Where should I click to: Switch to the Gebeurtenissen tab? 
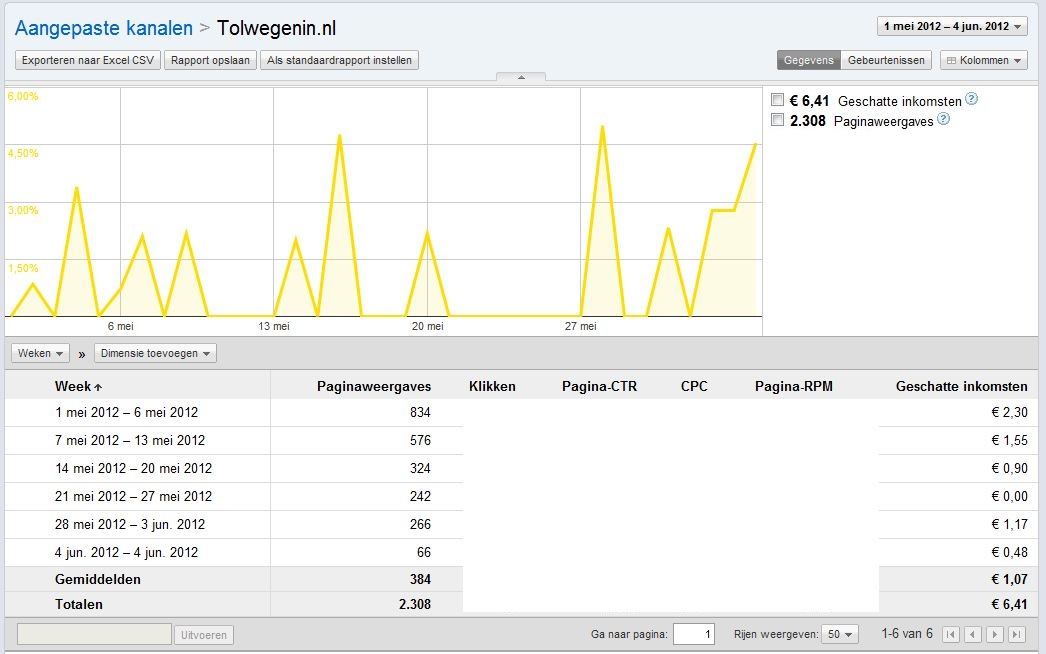pyautogui.click(x=886, y=60)
